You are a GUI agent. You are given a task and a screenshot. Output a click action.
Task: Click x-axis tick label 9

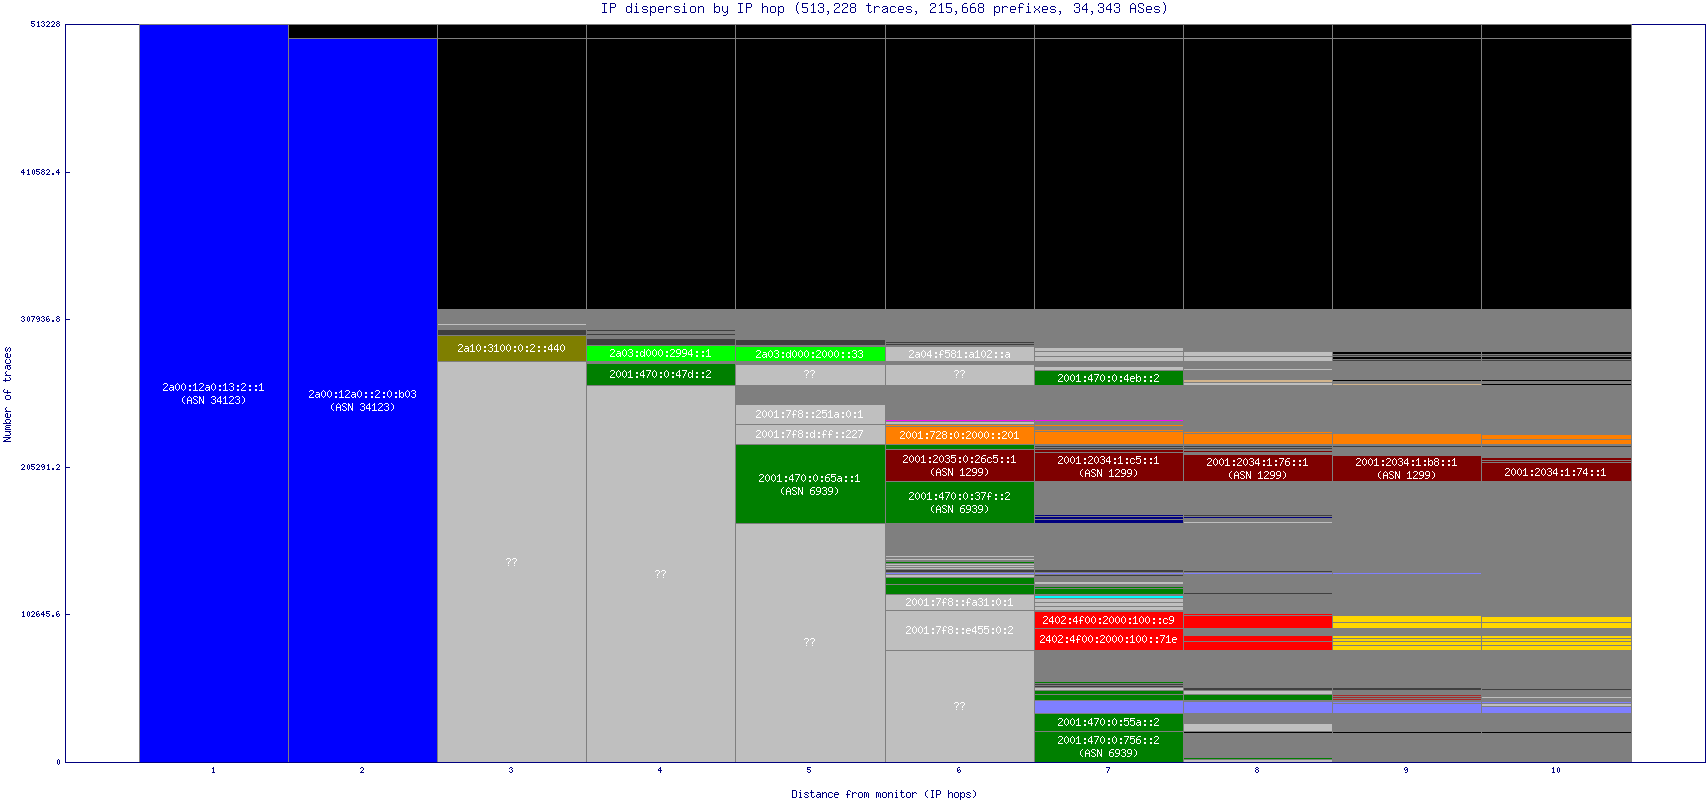click(x=1406, y=770)
